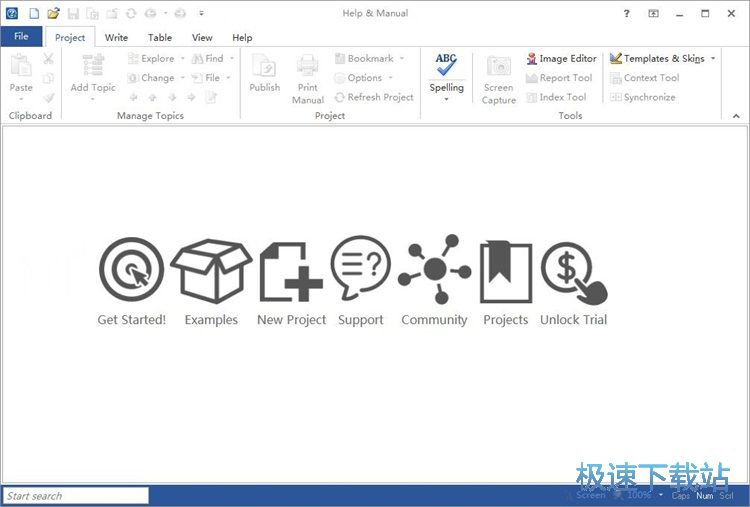Expand the Find dropdown
The image size is (750, 507).
(232, 59)
